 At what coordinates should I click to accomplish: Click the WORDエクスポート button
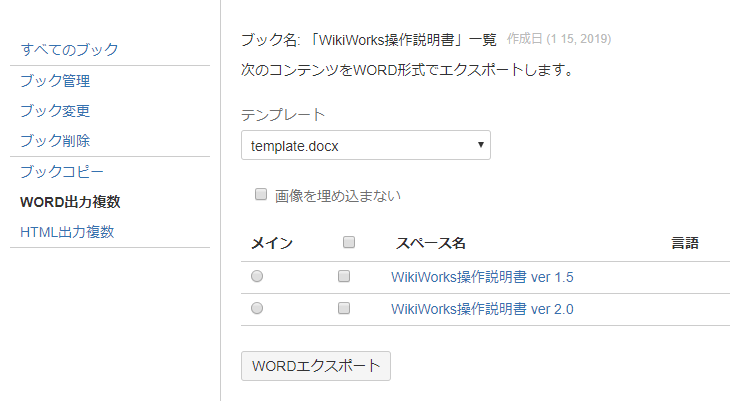click(316, 366)
